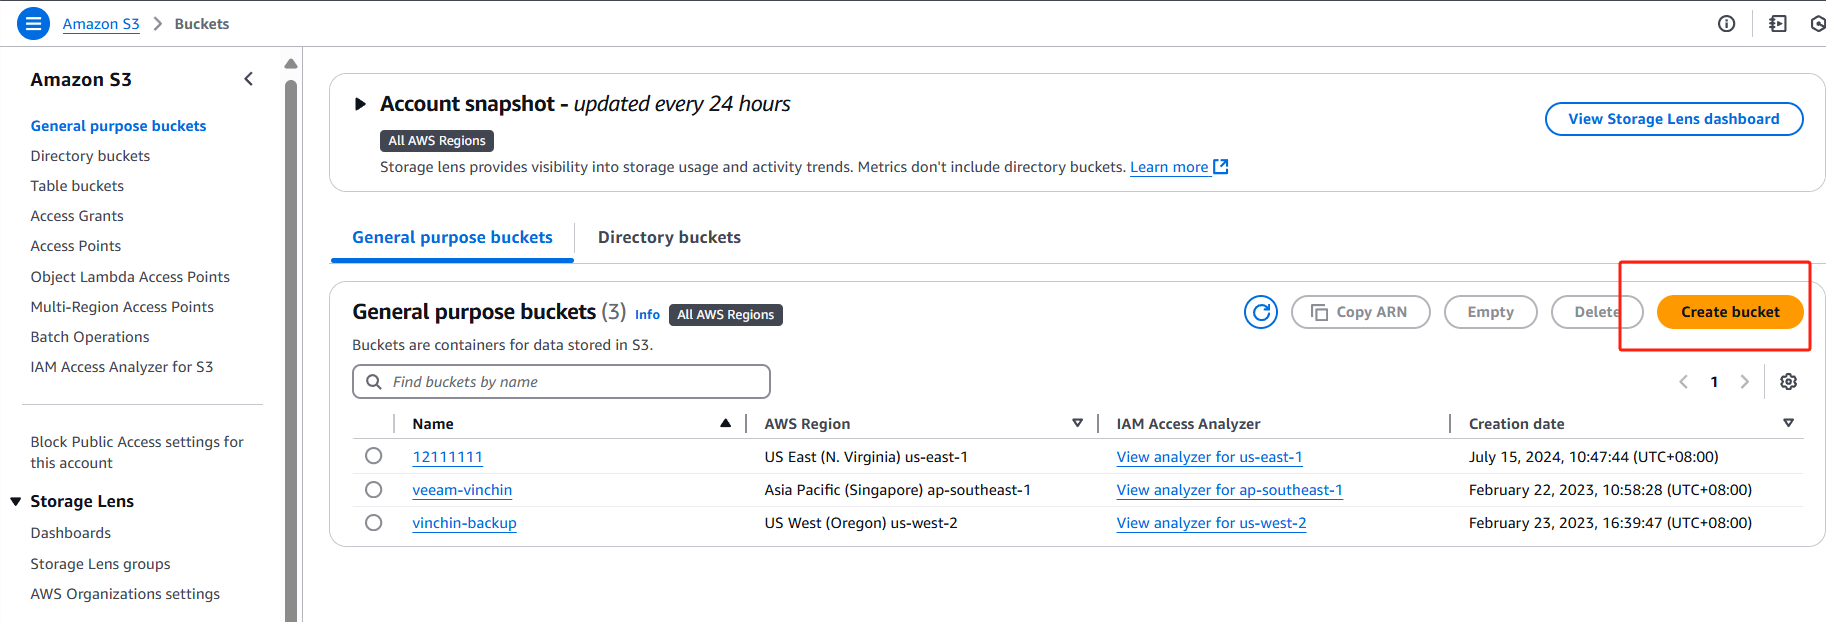Click View Storage Lens dashboard button

pyautogui.click(x=1674, y=119)
